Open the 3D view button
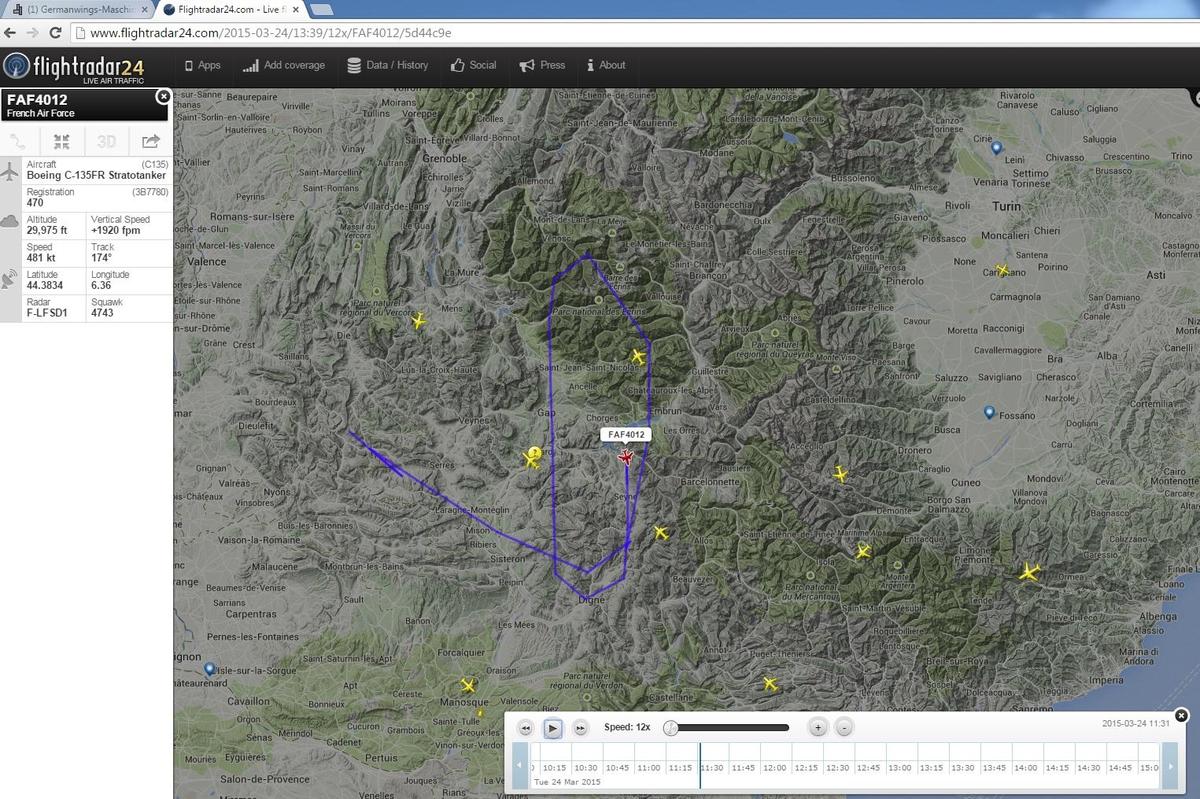The height and width of the screenshot is (799, 1200). tap(106, 141)
